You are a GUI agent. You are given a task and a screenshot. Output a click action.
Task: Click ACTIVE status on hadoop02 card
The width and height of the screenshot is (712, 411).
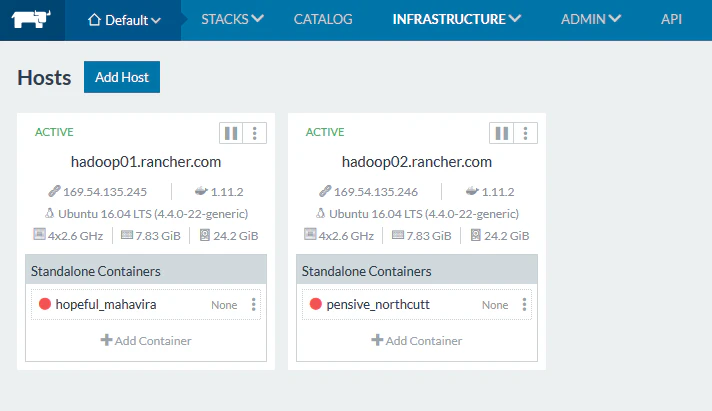click(325, 132)
